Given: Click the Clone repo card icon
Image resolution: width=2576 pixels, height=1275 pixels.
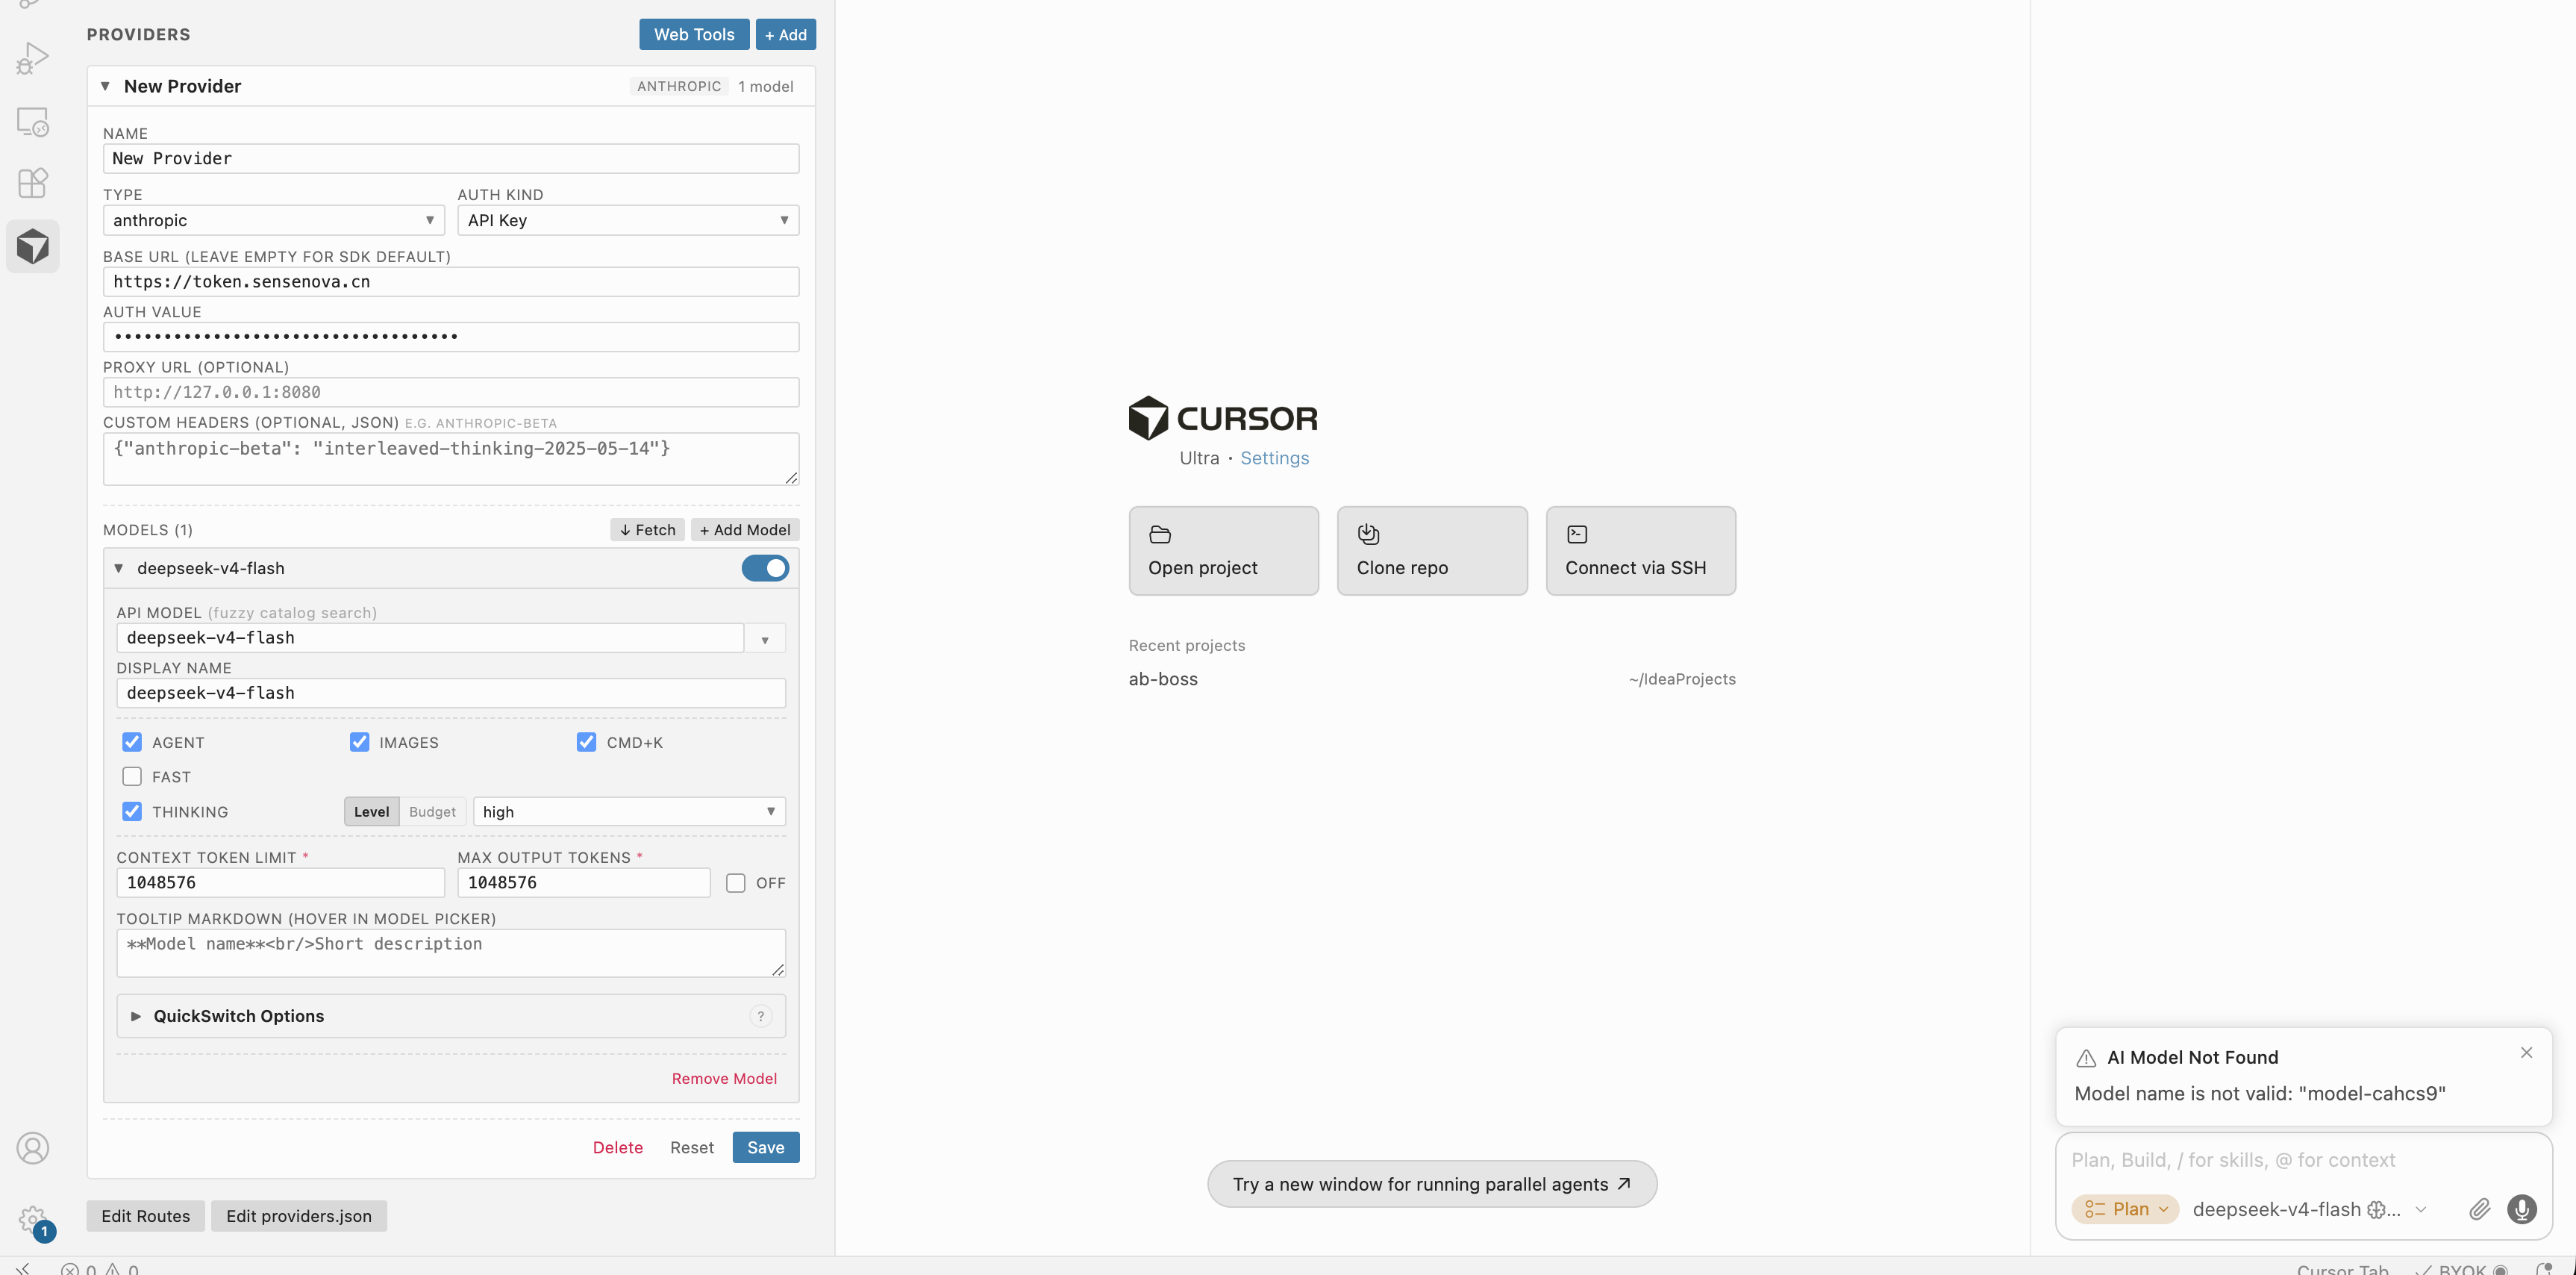Looking at the screenshot, I should pyautogui.click(x=1368, y=534).
